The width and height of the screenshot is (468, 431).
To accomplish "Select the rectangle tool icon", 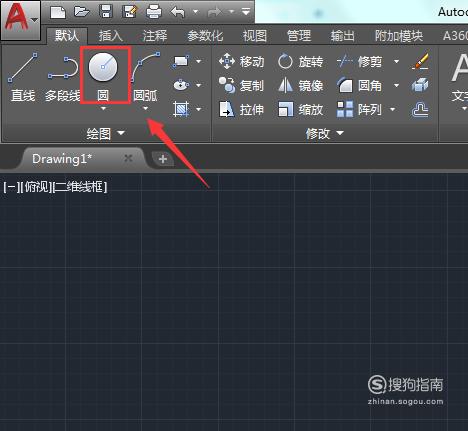I will [x=181, y=62].
